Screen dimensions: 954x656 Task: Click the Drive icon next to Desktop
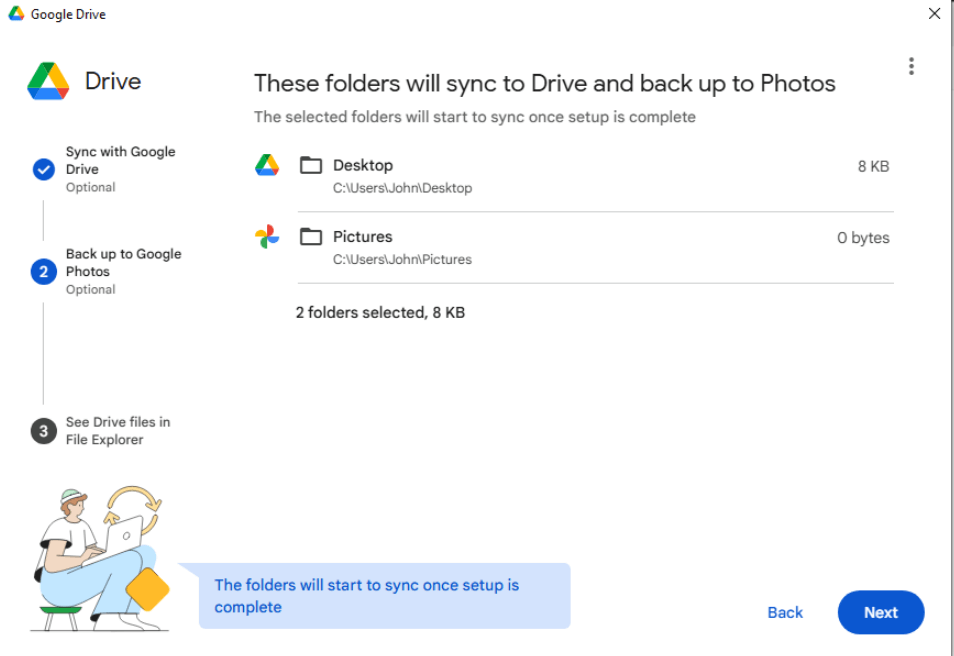click(267, 165)
